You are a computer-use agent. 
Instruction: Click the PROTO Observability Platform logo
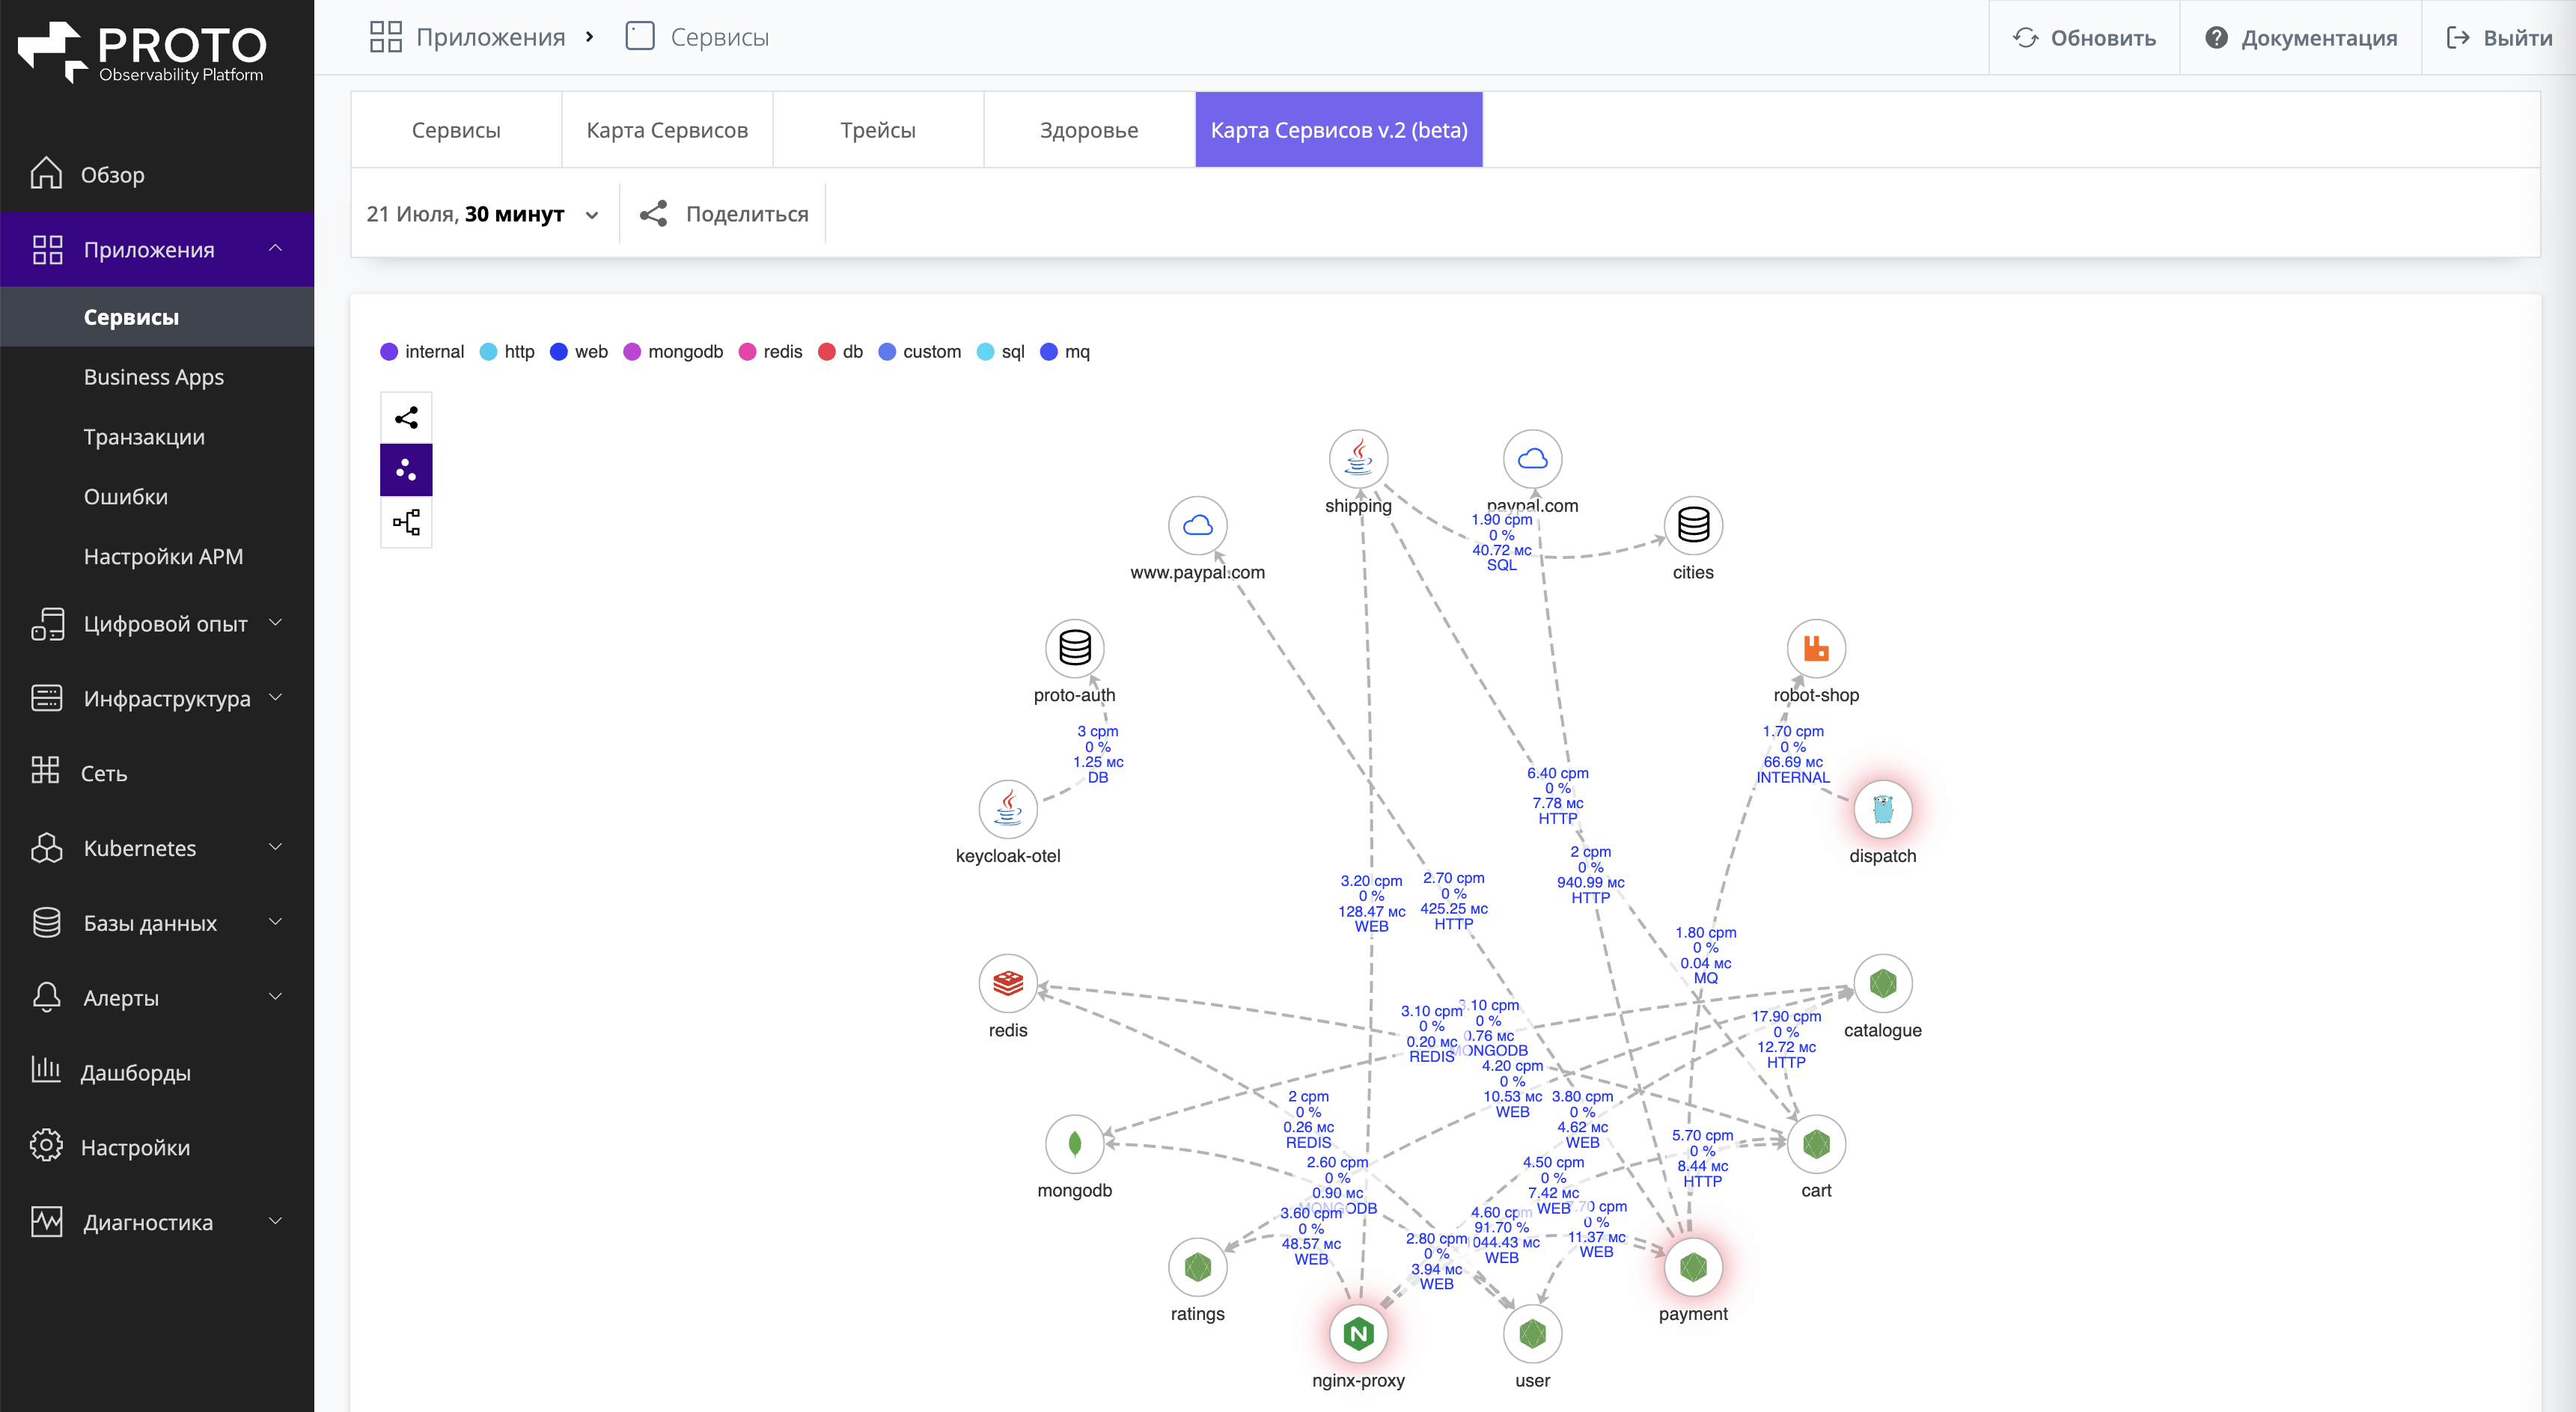[x=142, y=52]
